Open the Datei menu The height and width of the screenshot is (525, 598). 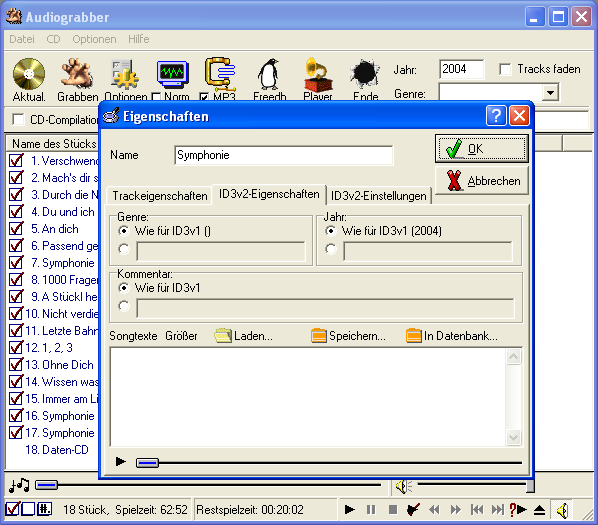pyautogui.click(x=22, y=39)
